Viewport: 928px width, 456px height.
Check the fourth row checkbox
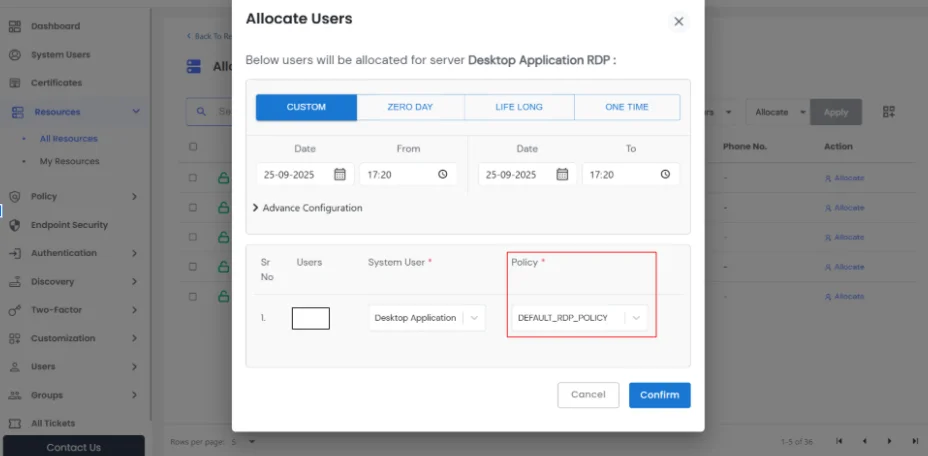[x=193, y=266]
